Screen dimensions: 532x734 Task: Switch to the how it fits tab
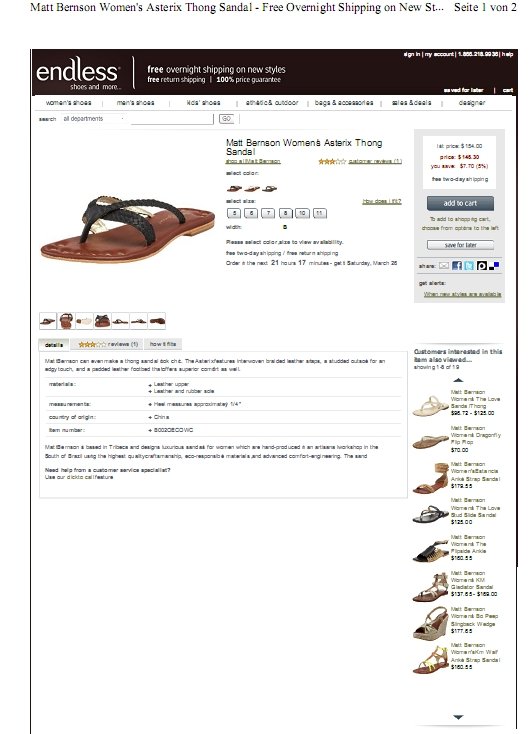click(x=163, y=344)
